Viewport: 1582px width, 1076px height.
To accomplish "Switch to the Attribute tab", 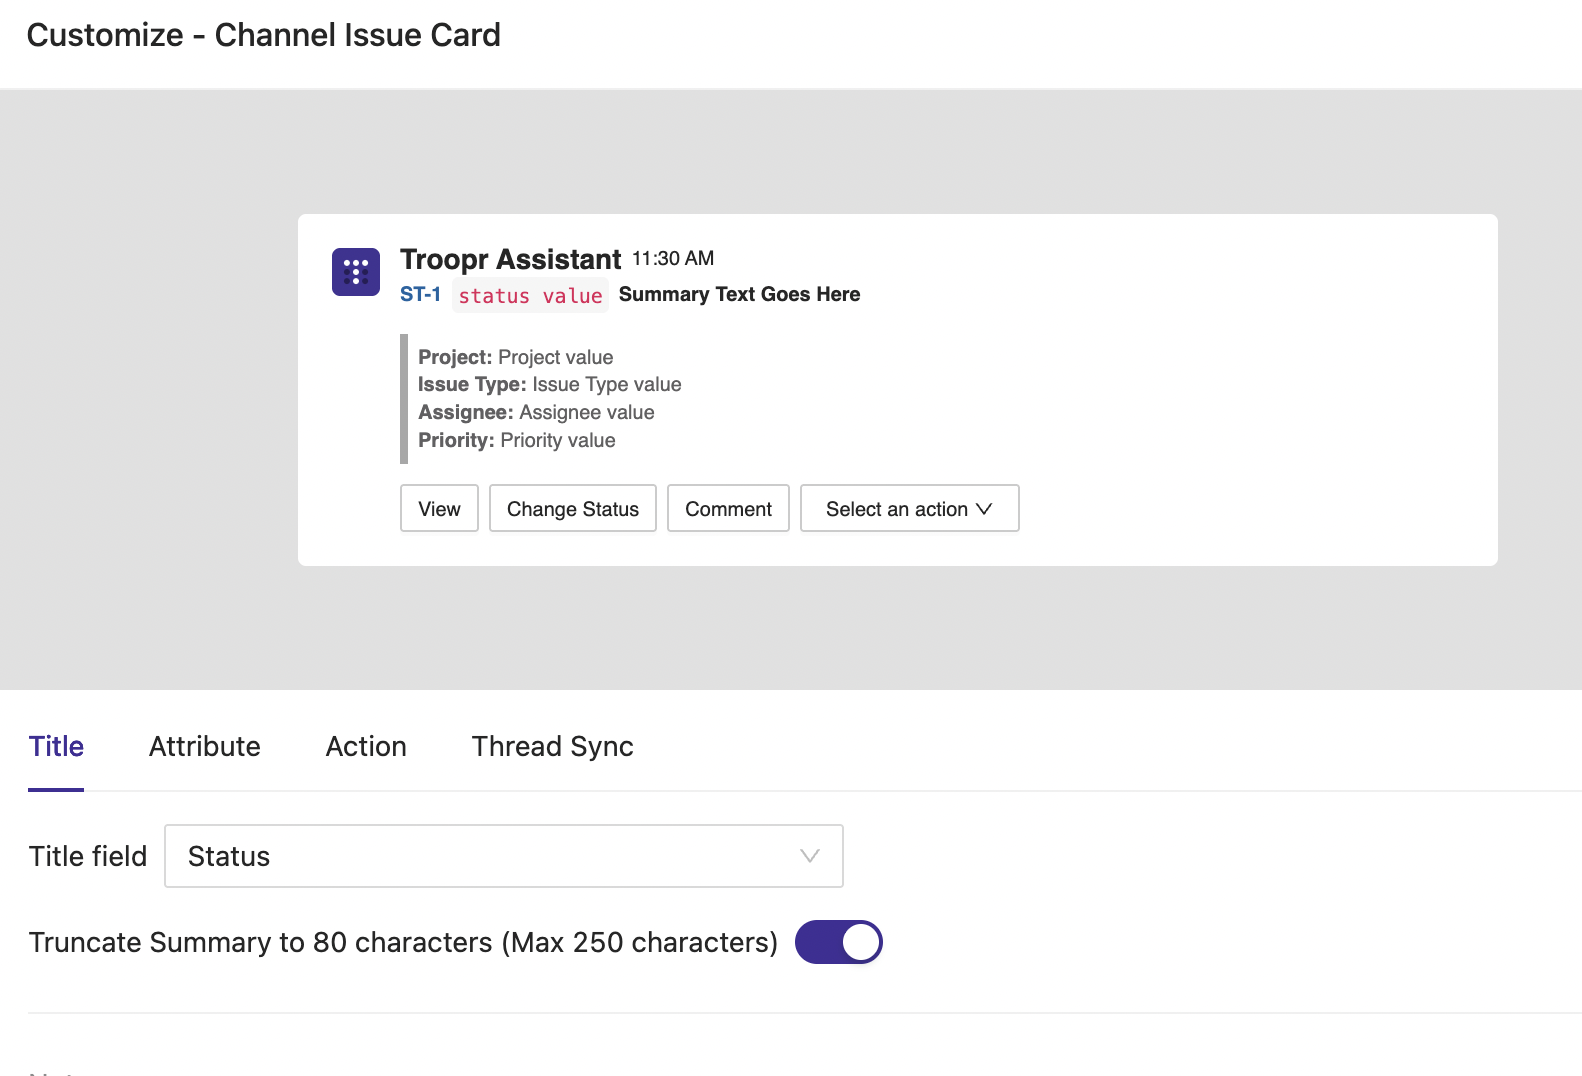I will (205, 746).
